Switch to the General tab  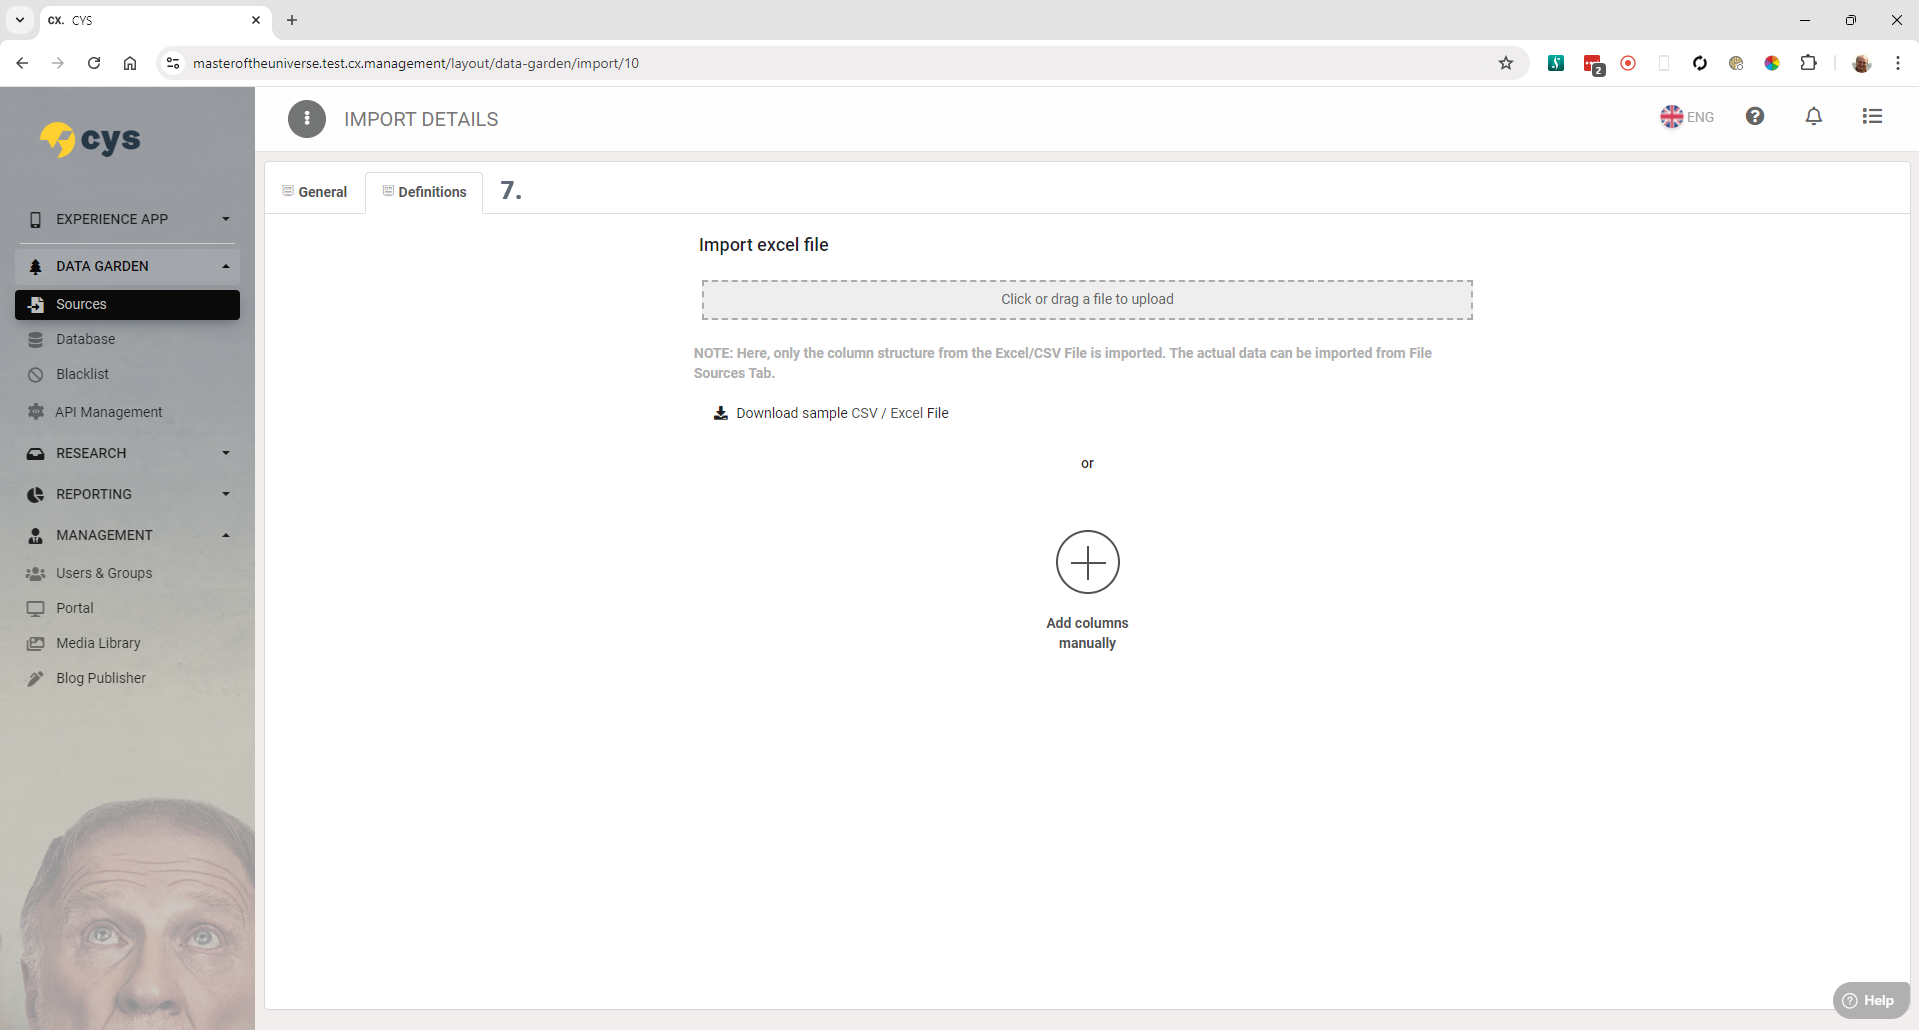[315, 192]
